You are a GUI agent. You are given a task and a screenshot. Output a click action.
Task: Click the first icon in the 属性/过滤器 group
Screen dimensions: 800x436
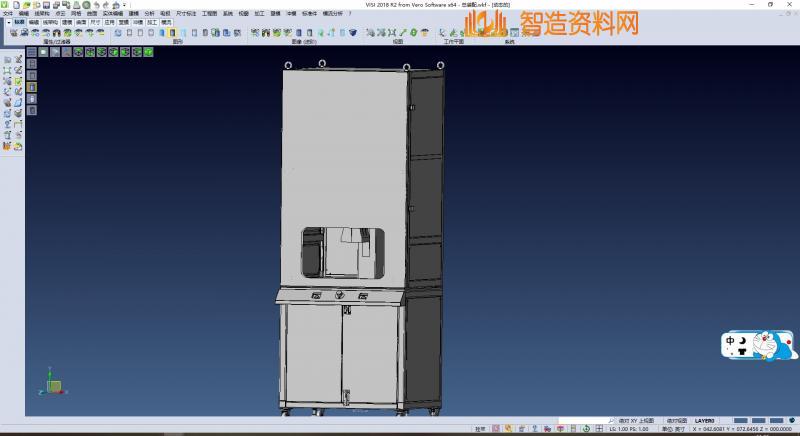pos(13,33)
